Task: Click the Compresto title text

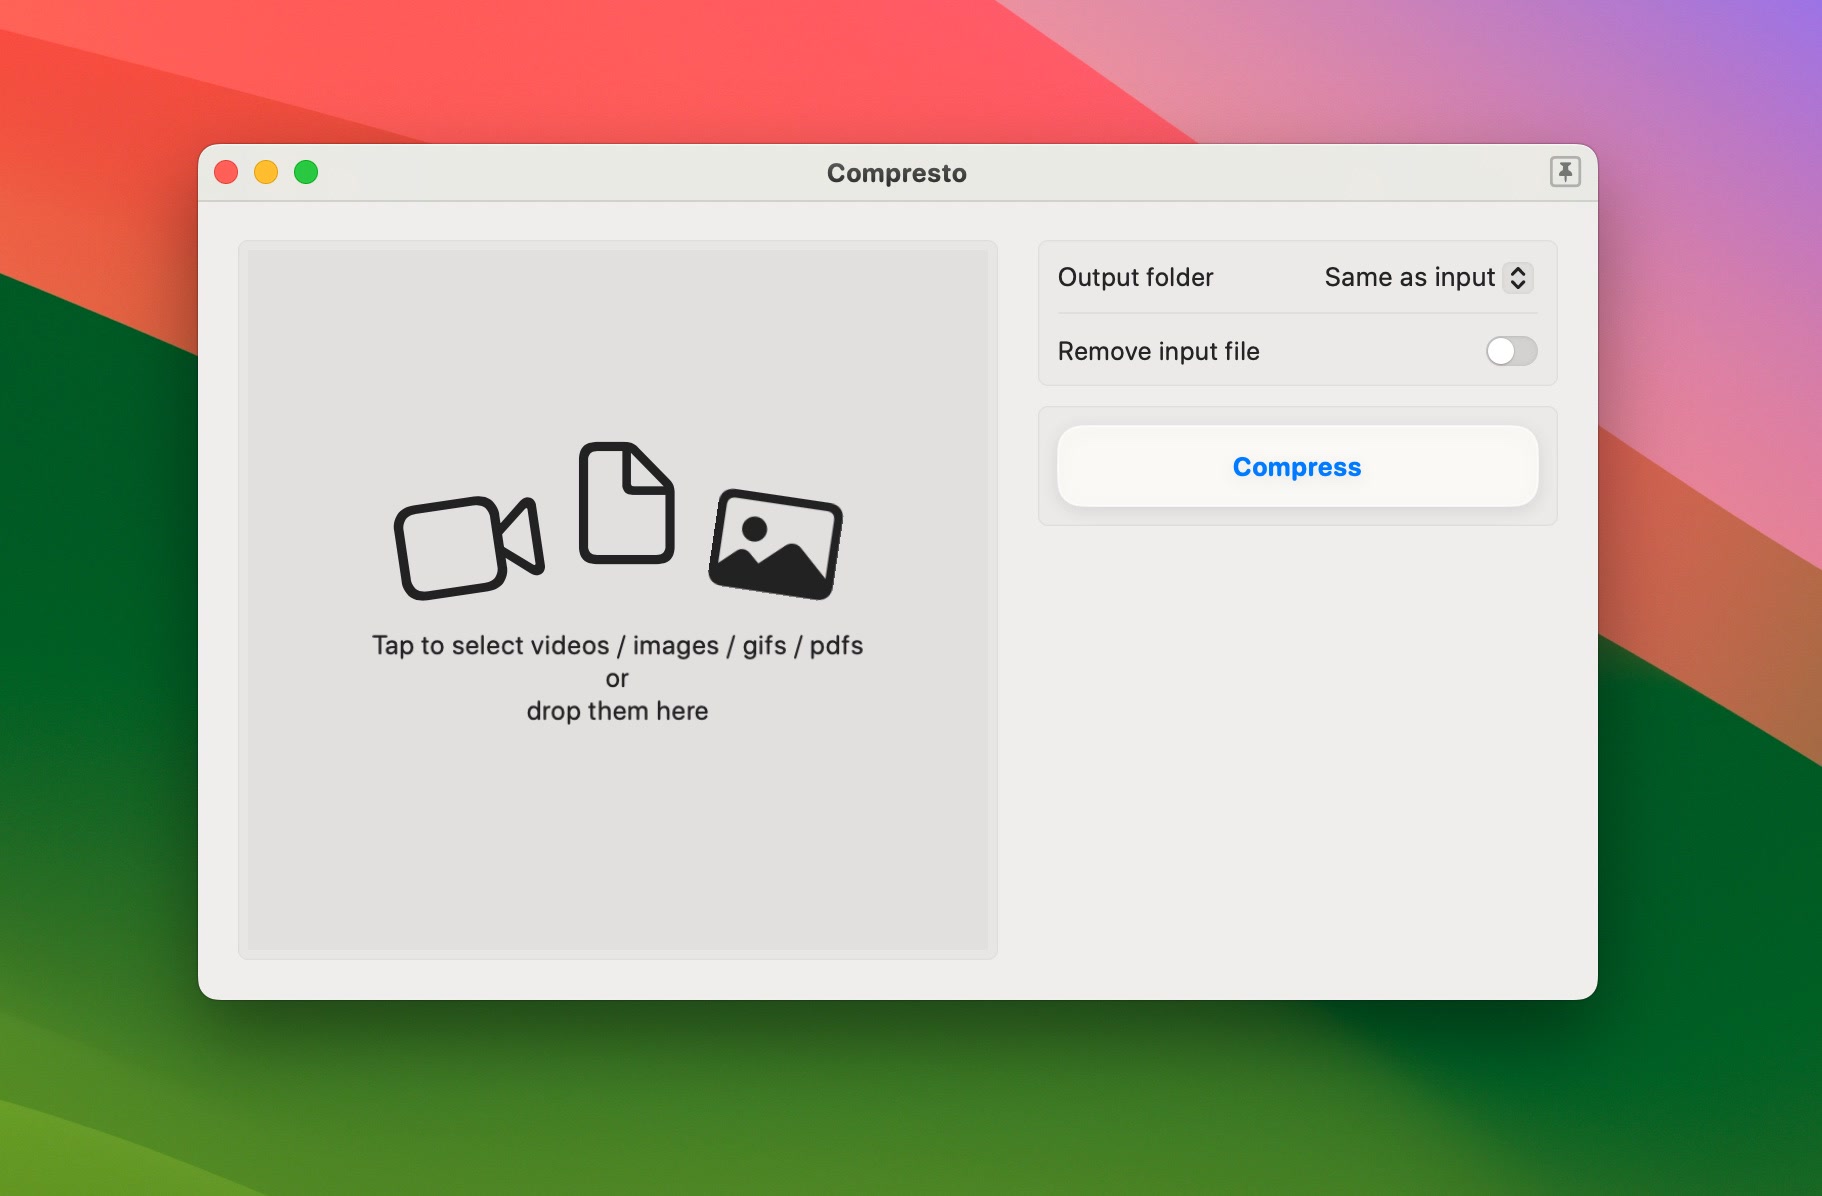Action: [896, 173]
